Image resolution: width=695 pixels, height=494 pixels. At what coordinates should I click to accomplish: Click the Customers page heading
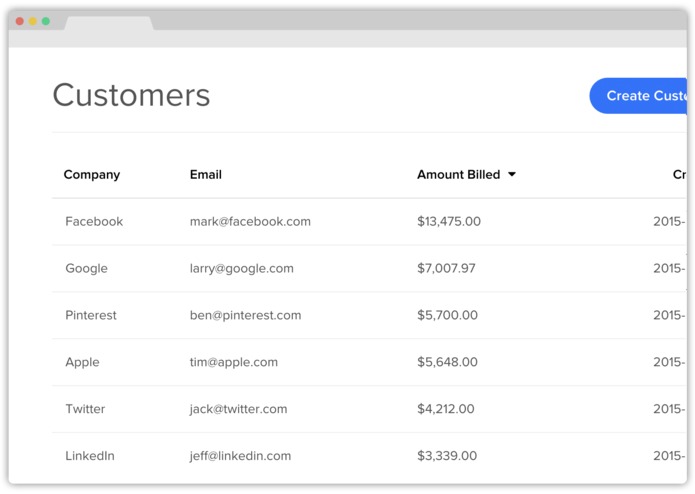coord(131,95)
